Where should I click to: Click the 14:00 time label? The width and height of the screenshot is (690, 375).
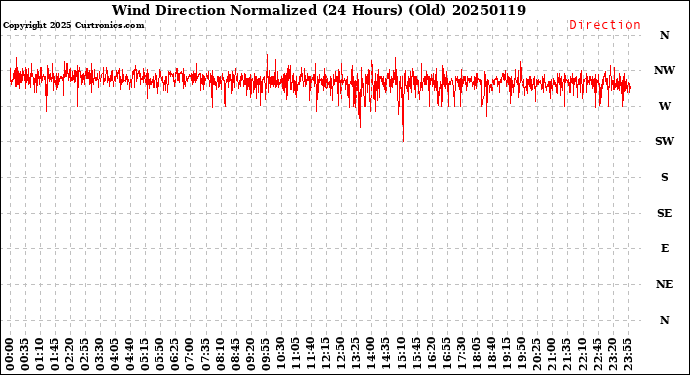[x=371, y=354]
